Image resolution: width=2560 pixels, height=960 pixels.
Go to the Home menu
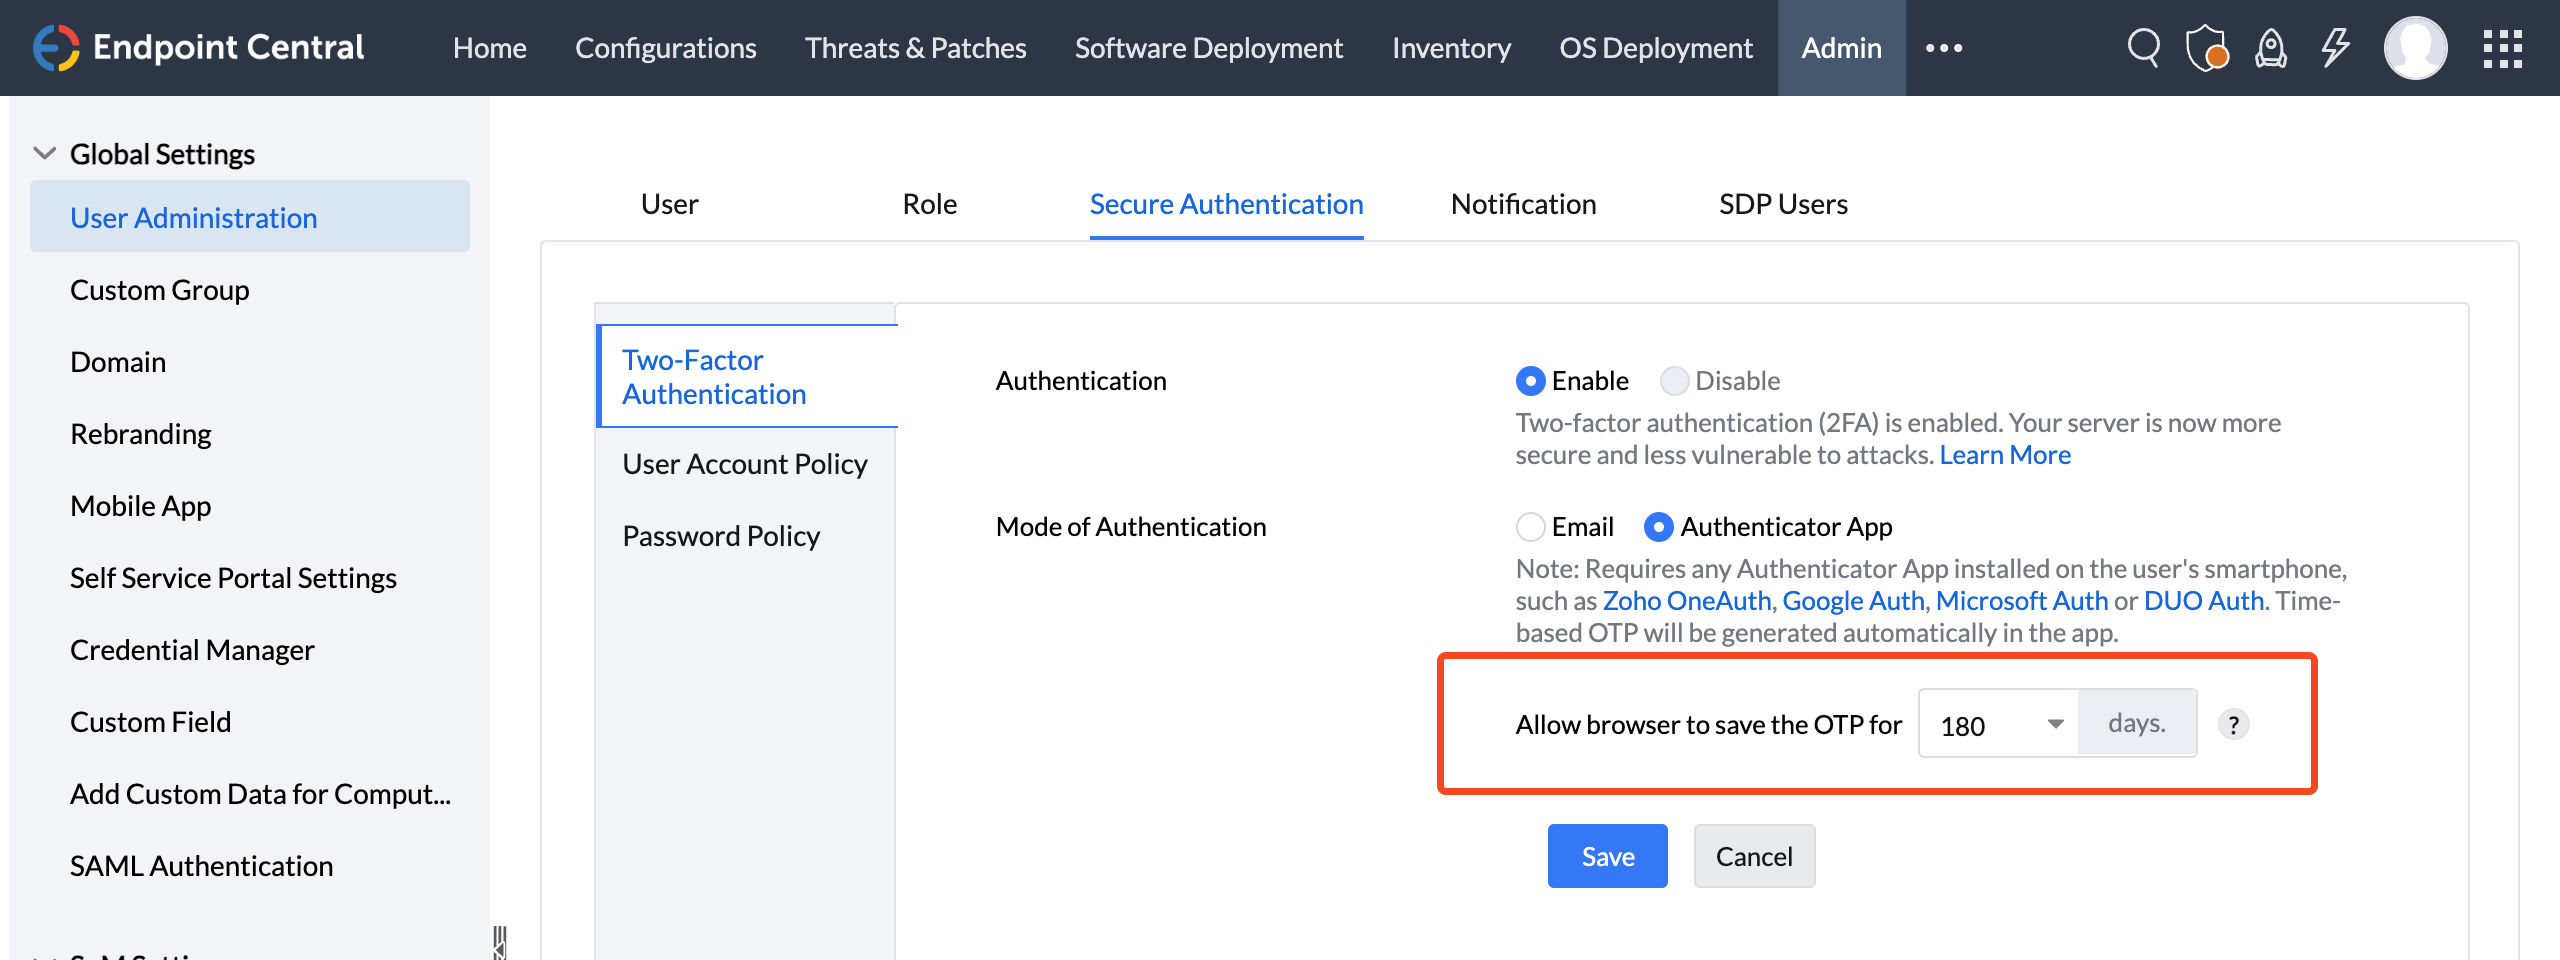tap(489, 48)
